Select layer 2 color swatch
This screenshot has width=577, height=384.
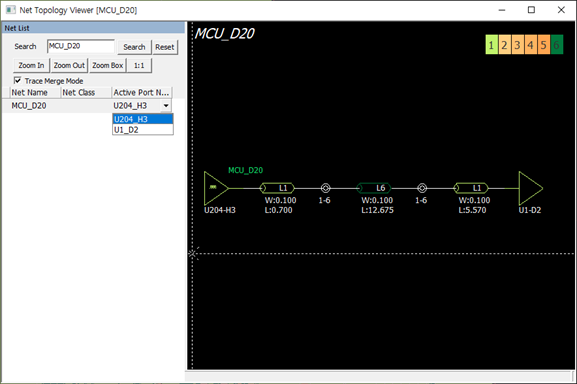tap(505, 45)
